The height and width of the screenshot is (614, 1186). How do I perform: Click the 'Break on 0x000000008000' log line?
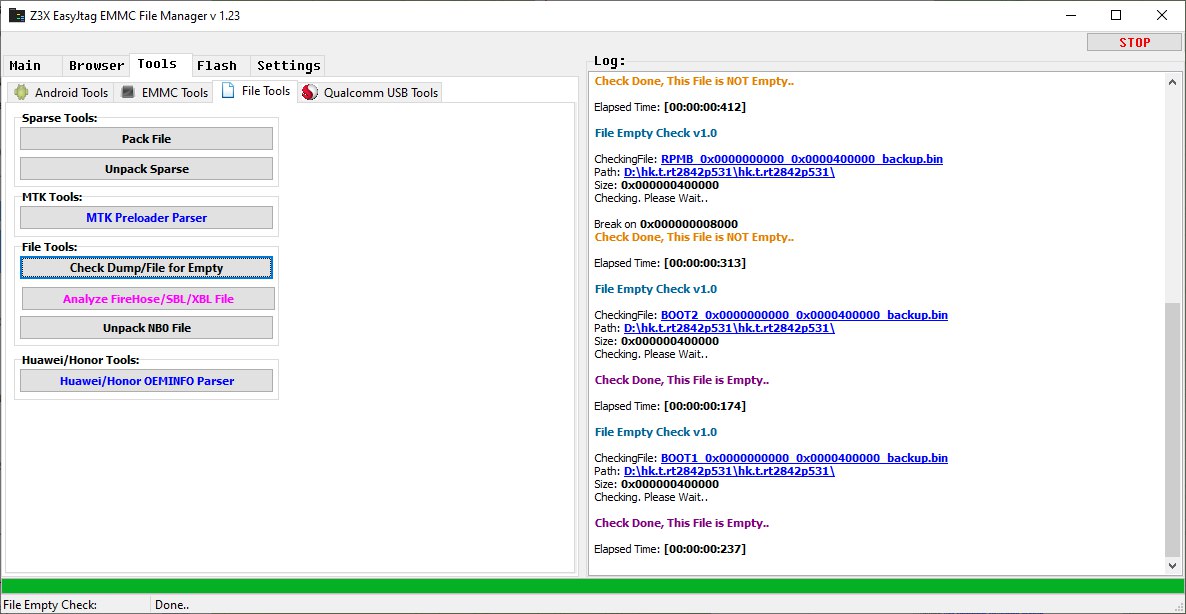pos(666,224)
